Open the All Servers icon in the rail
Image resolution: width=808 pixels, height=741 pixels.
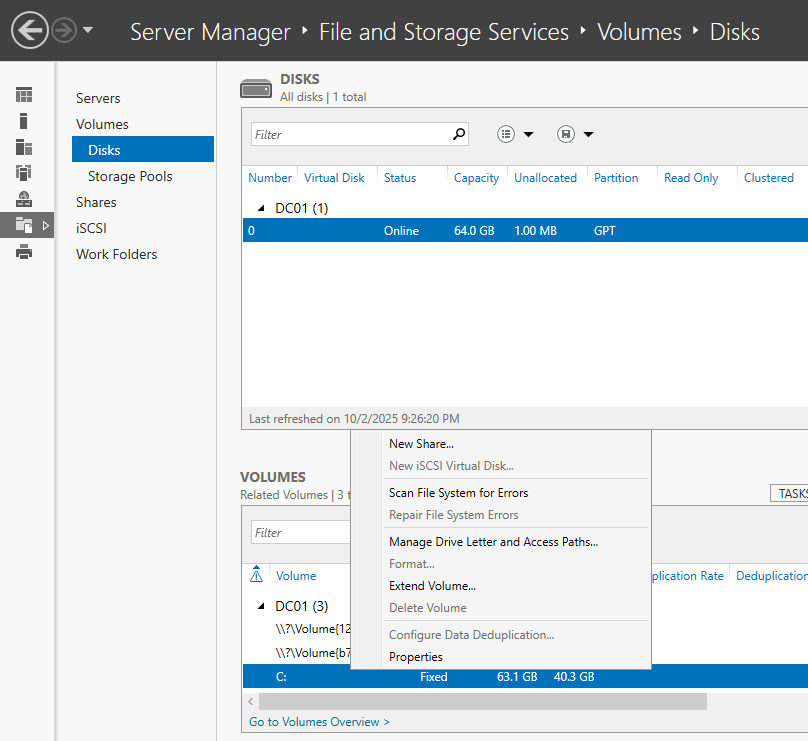[24, 147]
